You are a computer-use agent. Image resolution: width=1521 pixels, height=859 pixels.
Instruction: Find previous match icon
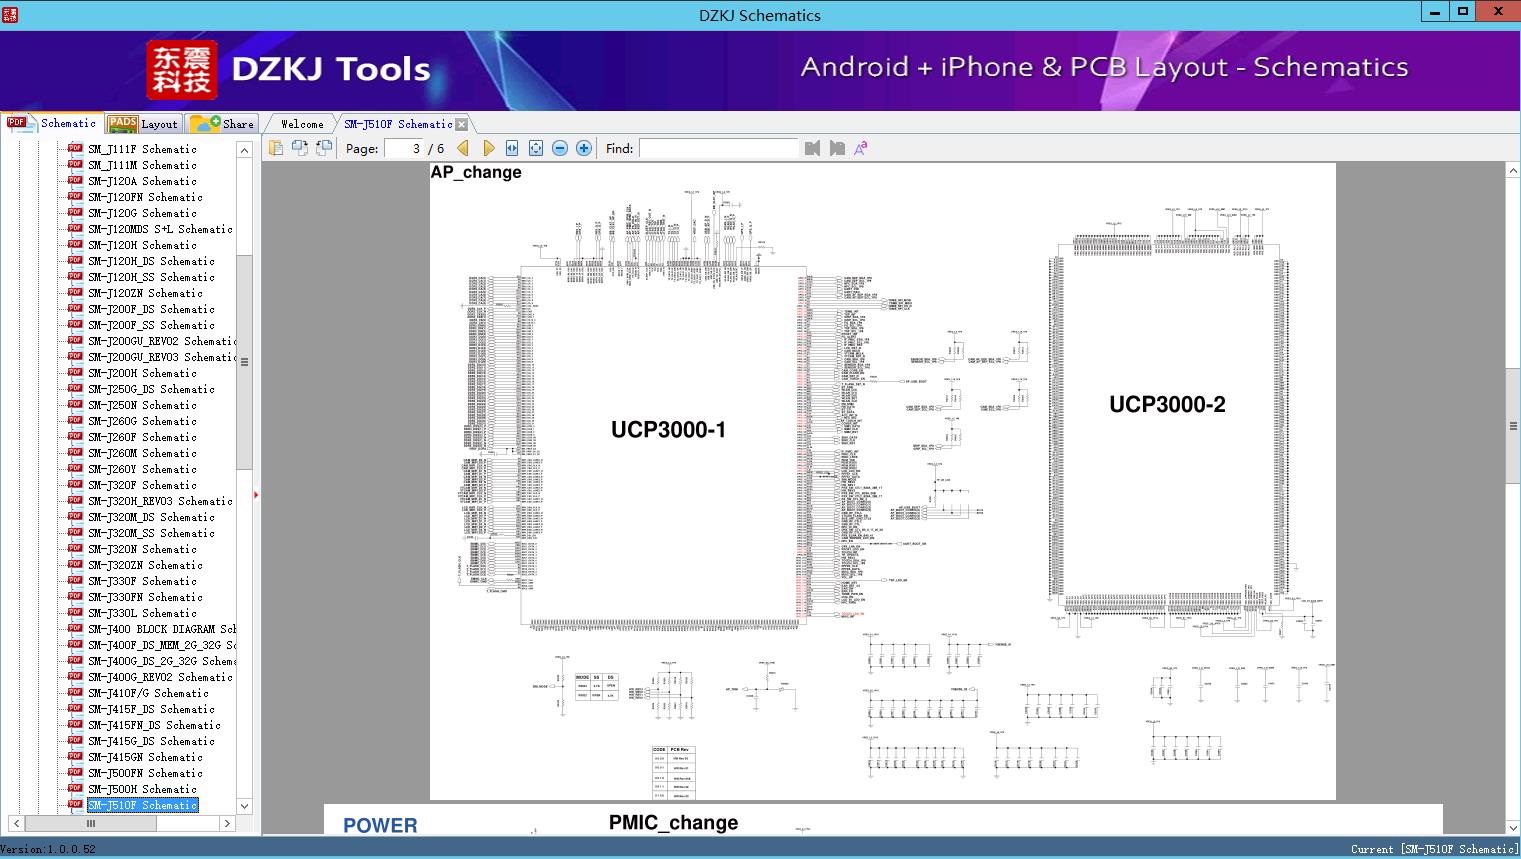[x=812, y=148]
